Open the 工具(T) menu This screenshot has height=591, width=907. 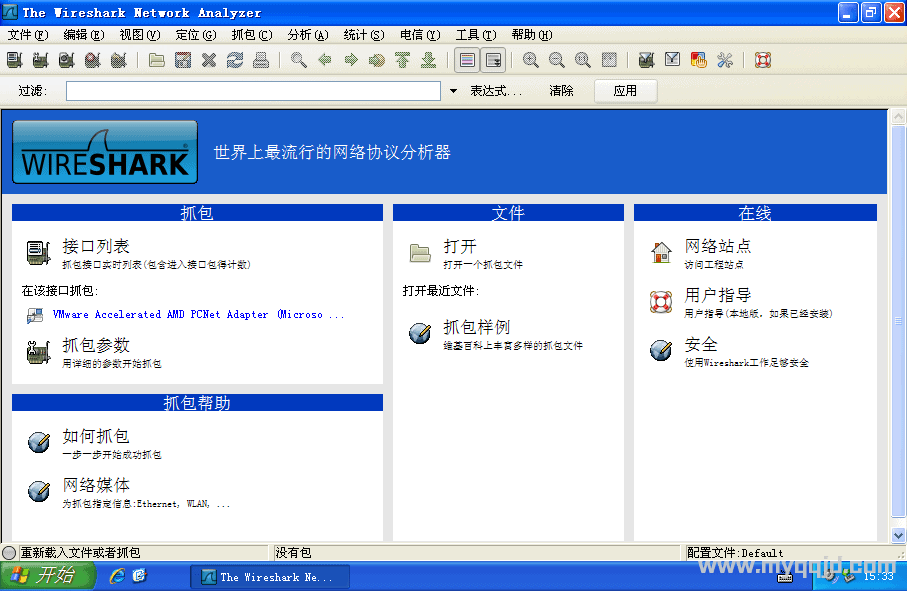pos(476,35)
